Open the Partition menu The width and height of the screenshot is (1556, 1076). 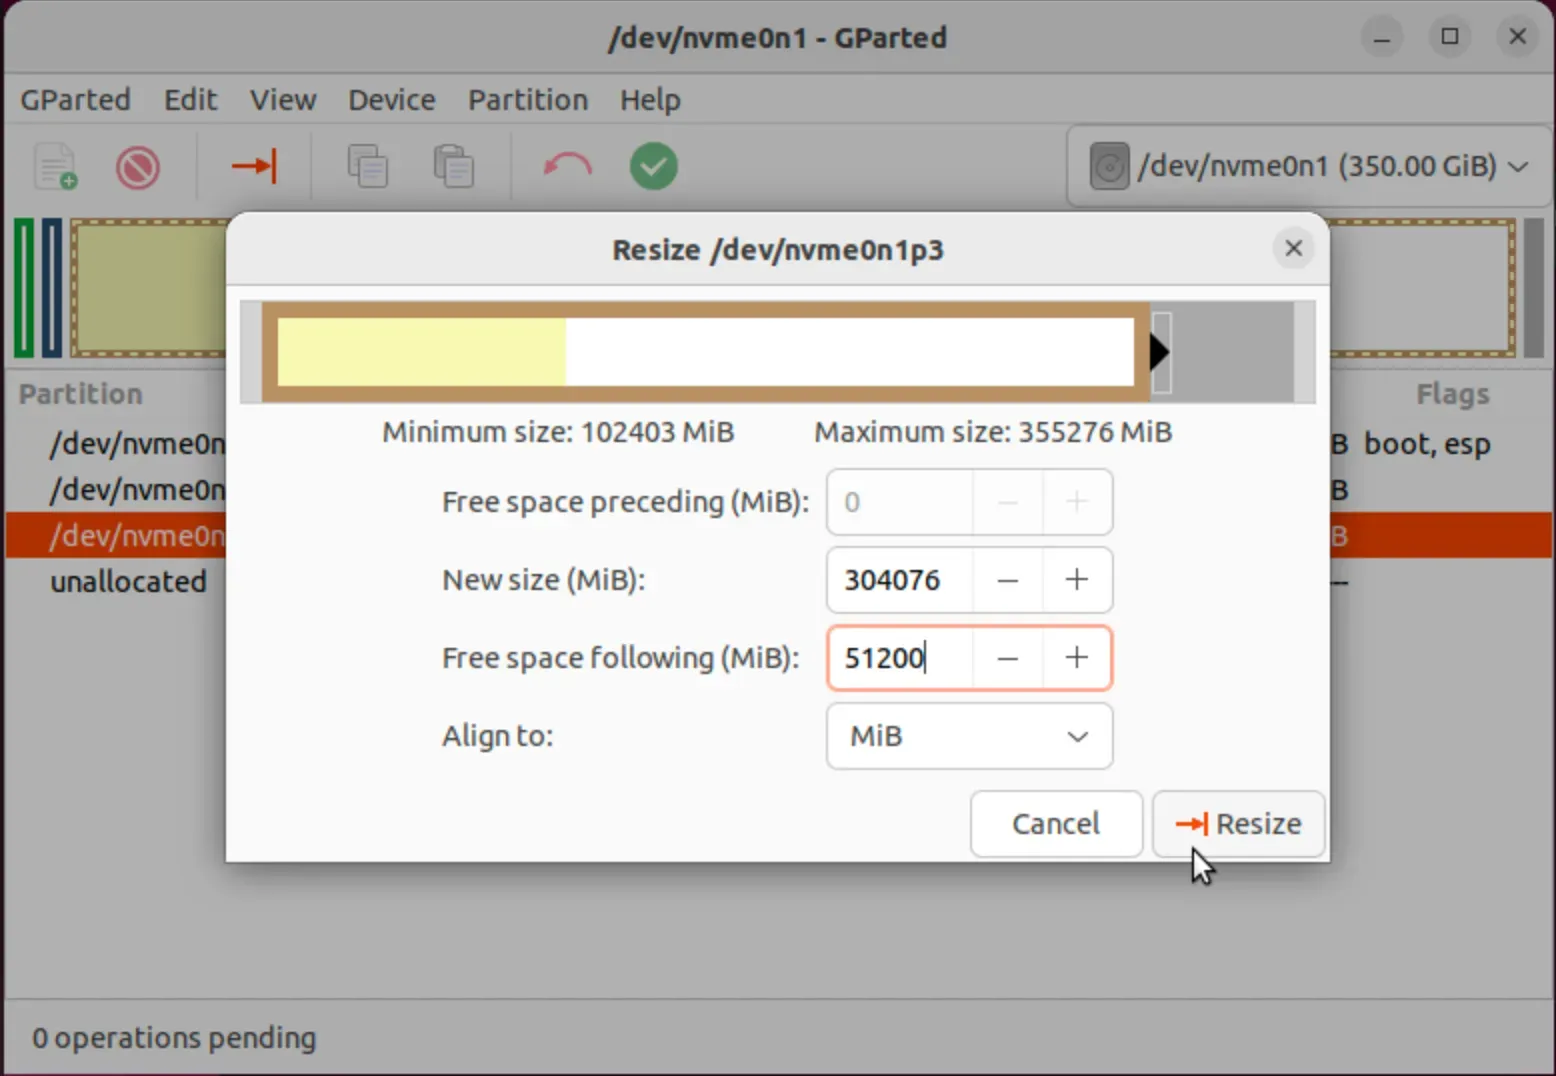click(528, 100)
